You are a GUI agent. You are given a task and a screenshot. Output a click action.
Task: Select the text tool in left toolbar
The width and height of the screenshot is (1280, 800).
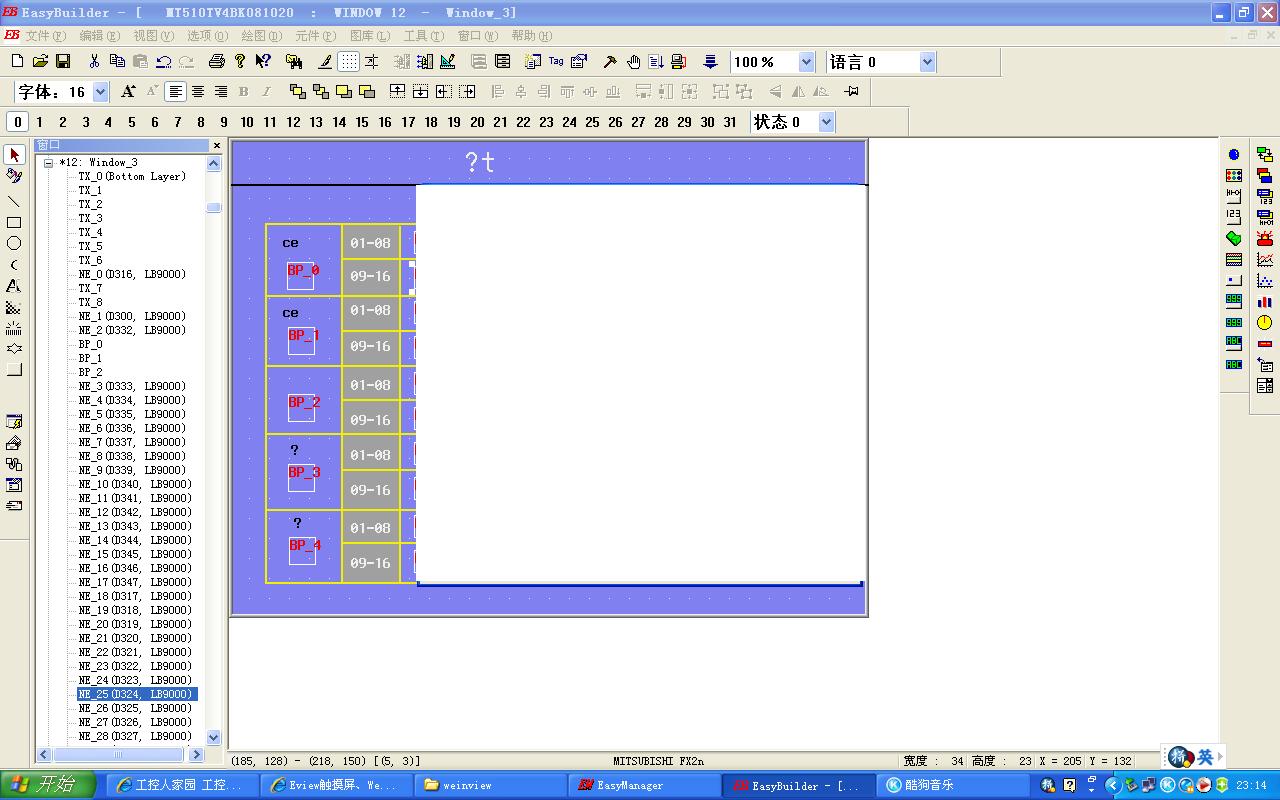pos(14,286)
